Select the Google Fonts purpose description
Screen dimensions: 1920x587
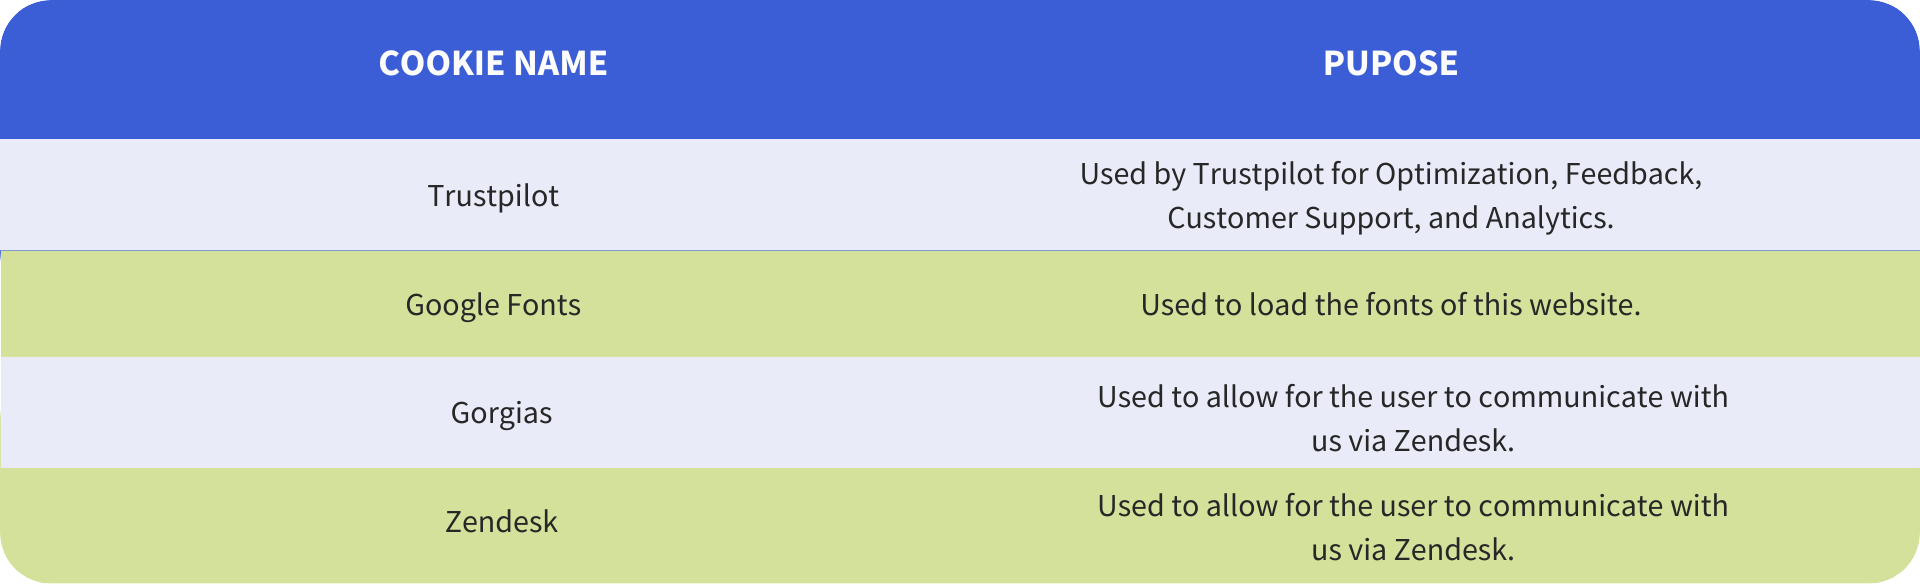click(x=1391, y=304)
